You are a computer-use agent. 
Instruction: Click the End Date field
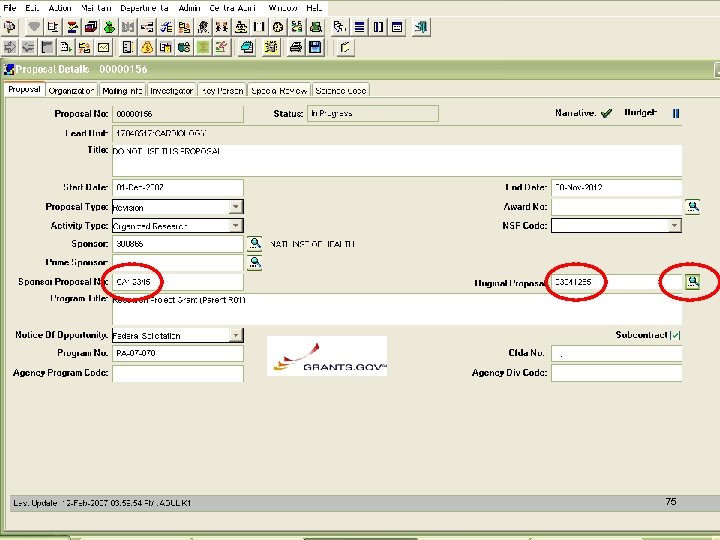tap(616, 187)
